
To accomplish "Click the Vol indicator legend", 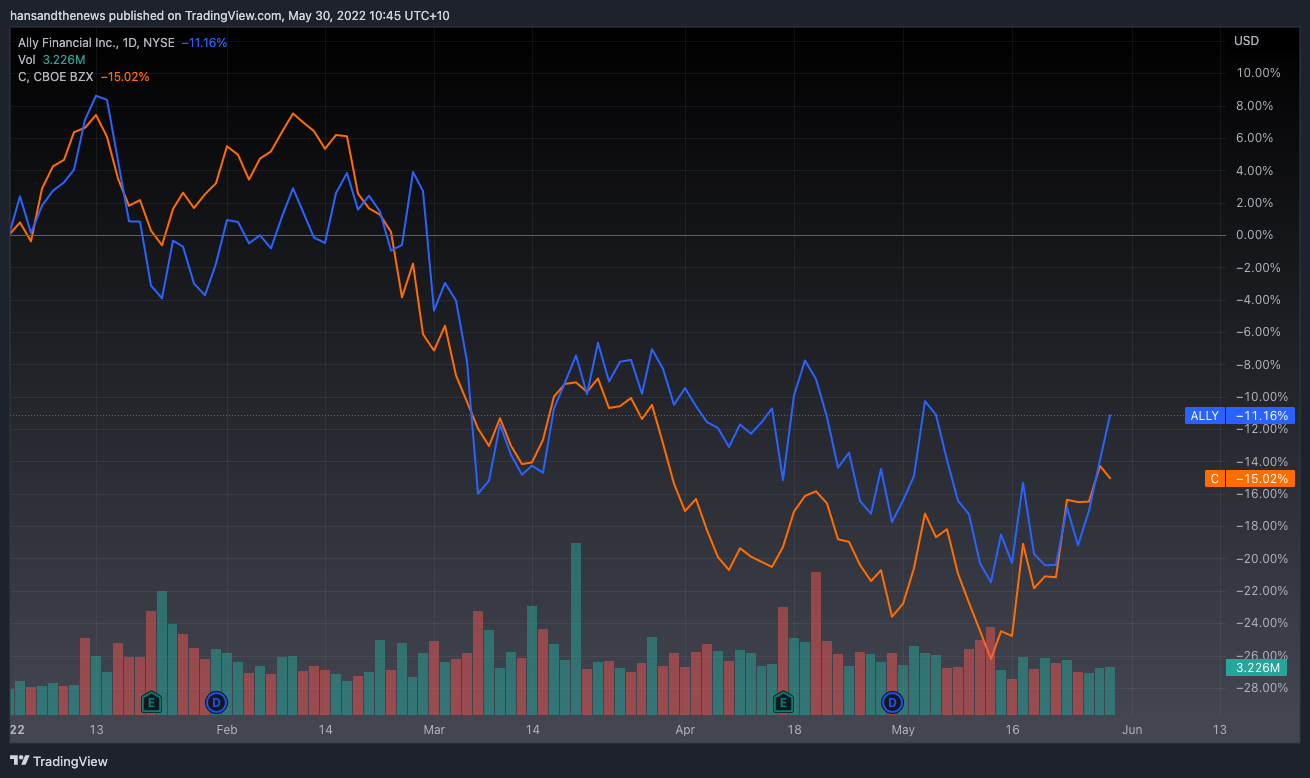I will (x=27, y=60).
